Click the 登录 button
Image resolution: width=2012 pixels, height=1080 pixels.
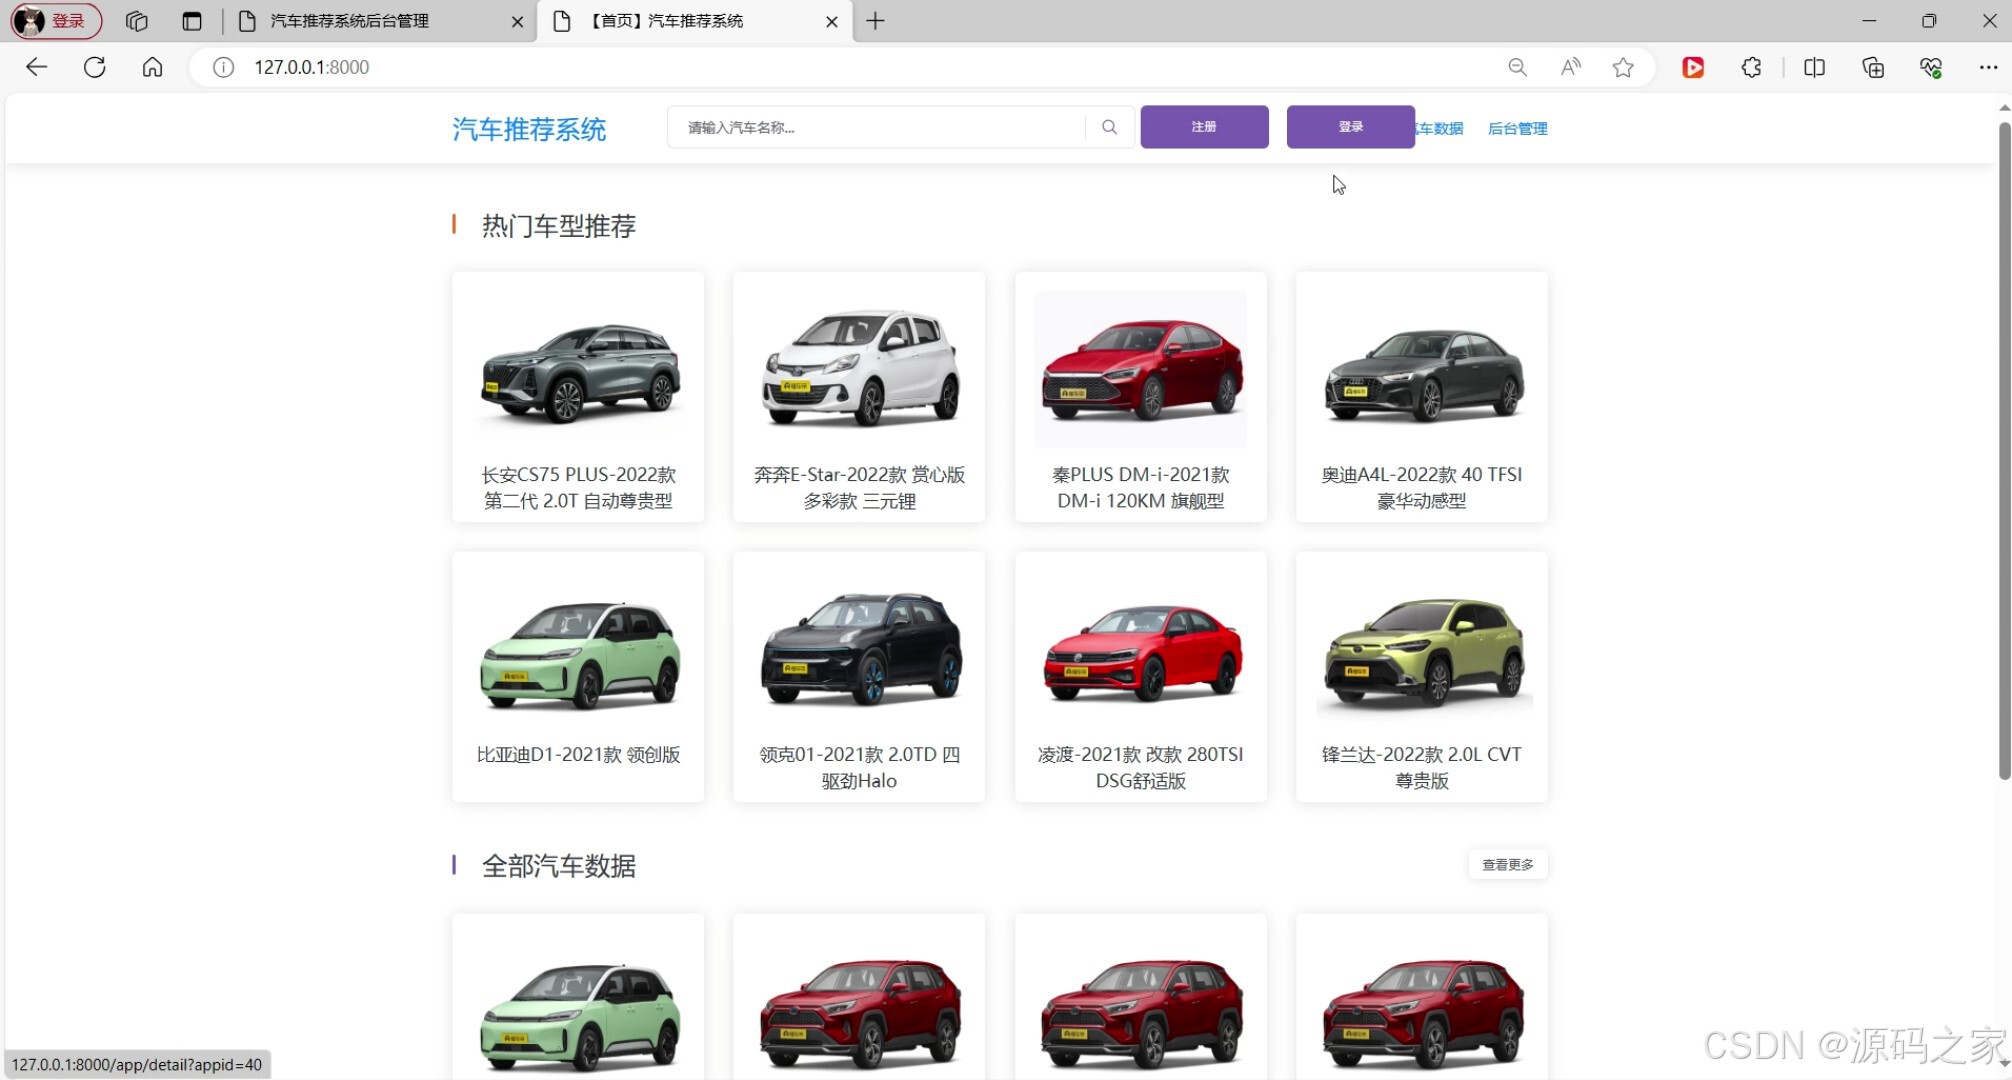1350,126
